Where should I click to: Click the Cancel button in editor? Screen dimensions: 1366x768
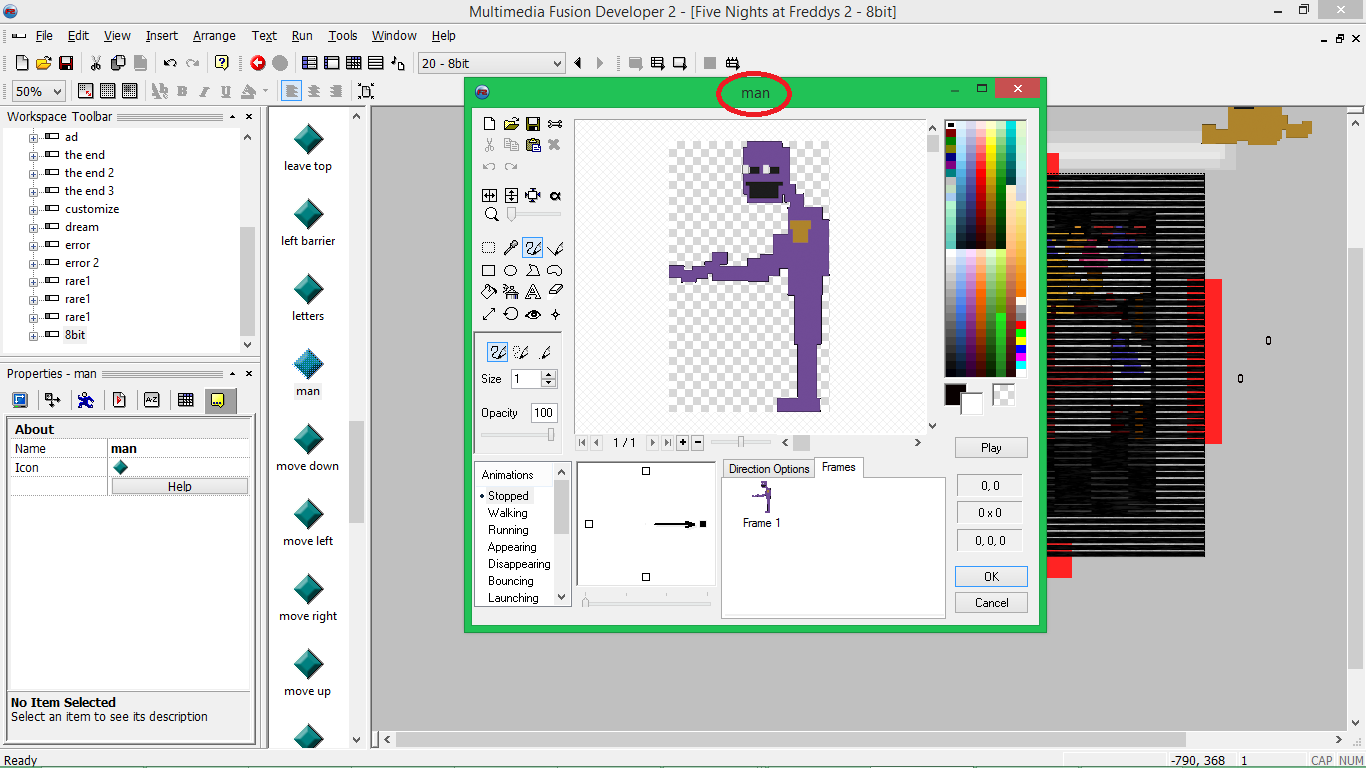click(991, 603)
